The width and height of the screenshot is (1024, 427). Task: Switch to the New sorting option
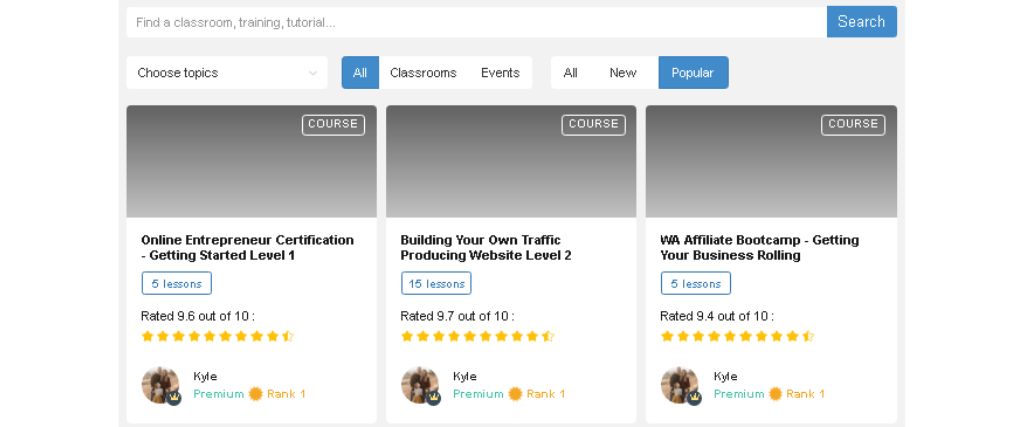[x=622, y=72]
